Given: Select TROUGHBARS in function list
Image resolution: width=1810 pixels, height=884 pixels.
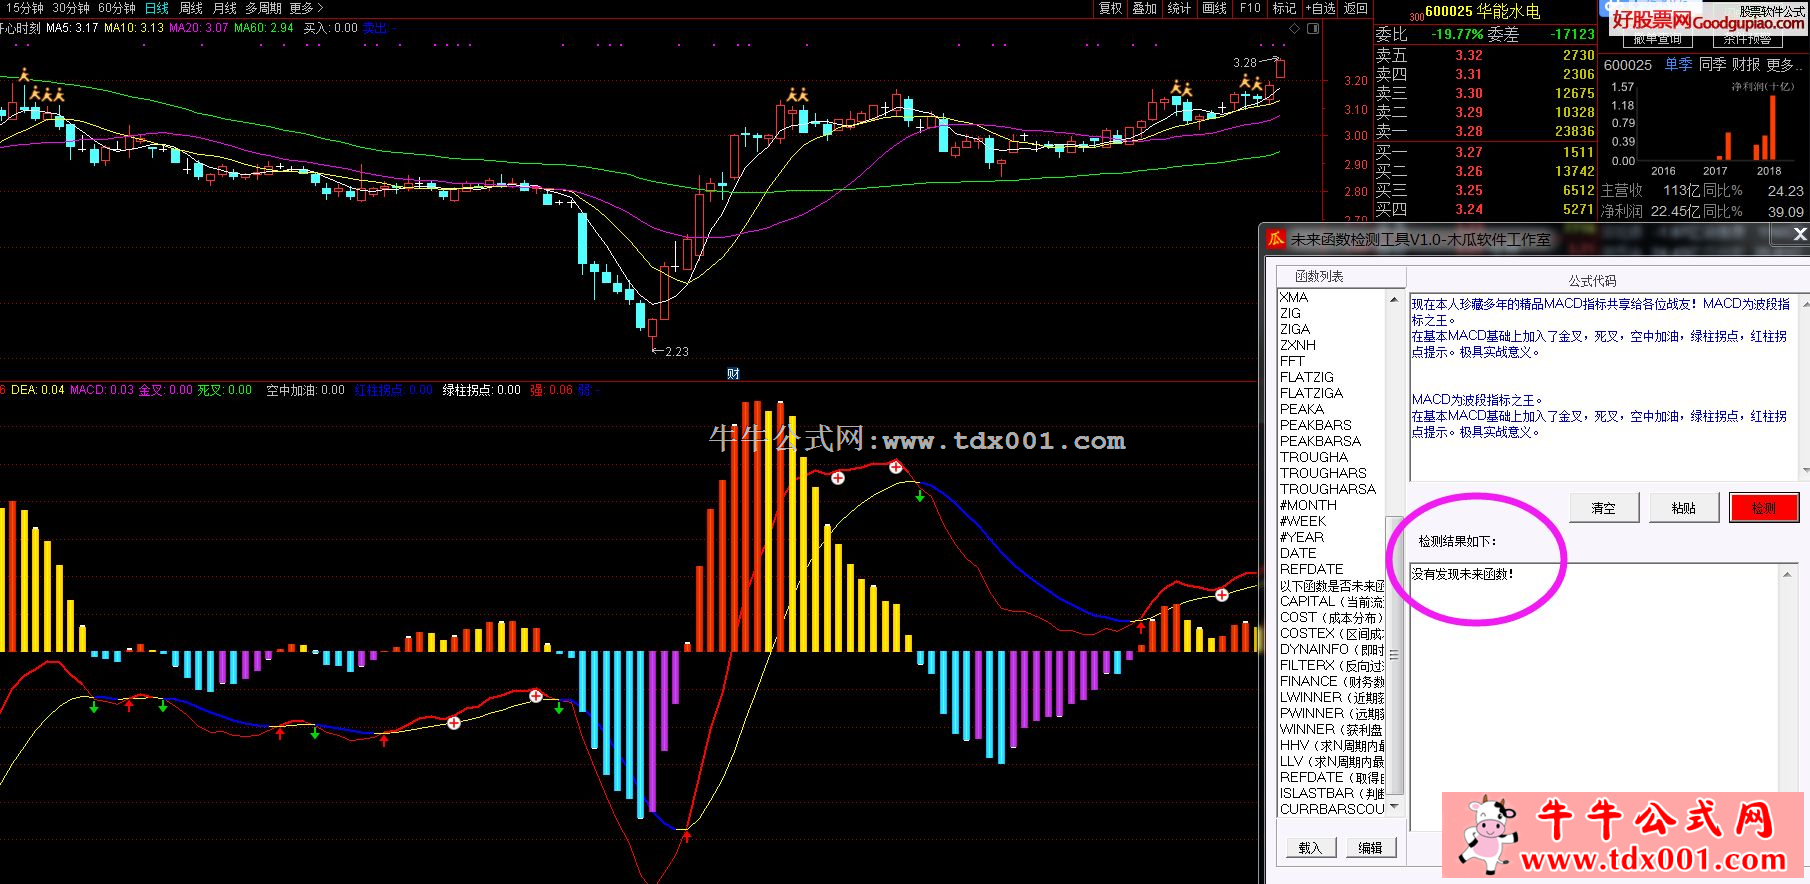Looking at the screenshot, I should [x=1323, y=473].
